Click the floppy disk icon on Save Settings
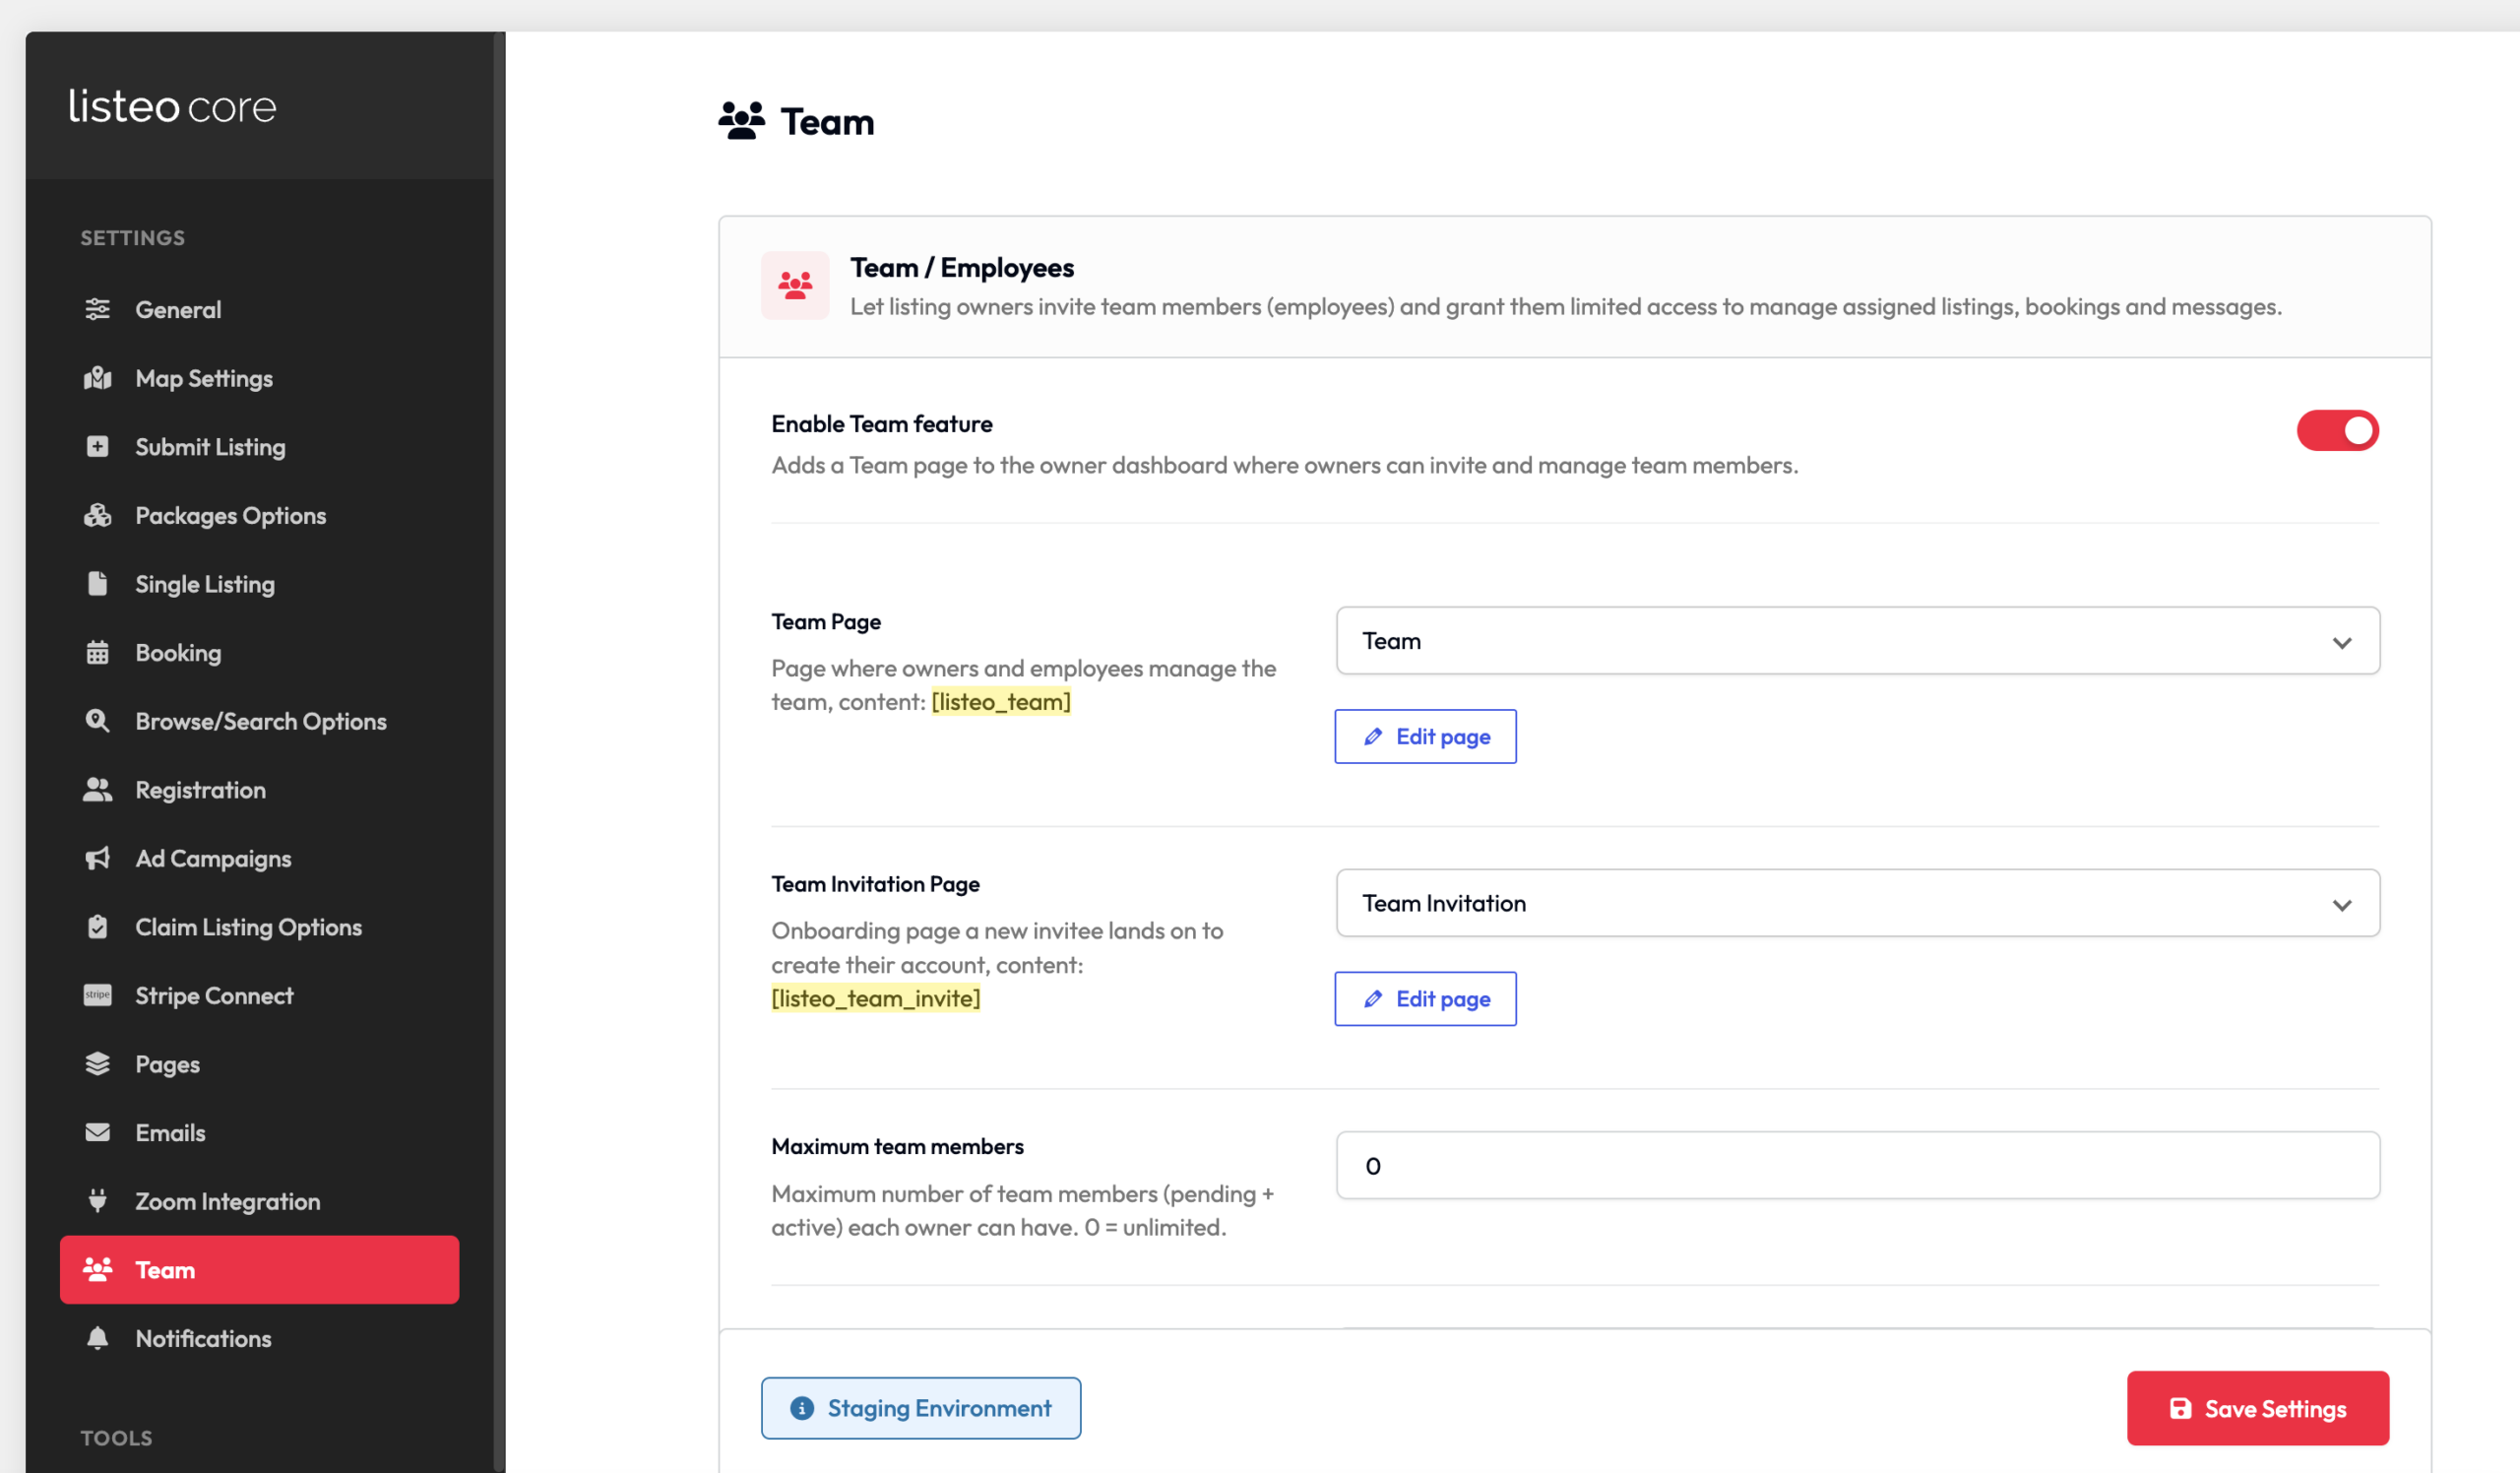 [x=2181, y=1408]
